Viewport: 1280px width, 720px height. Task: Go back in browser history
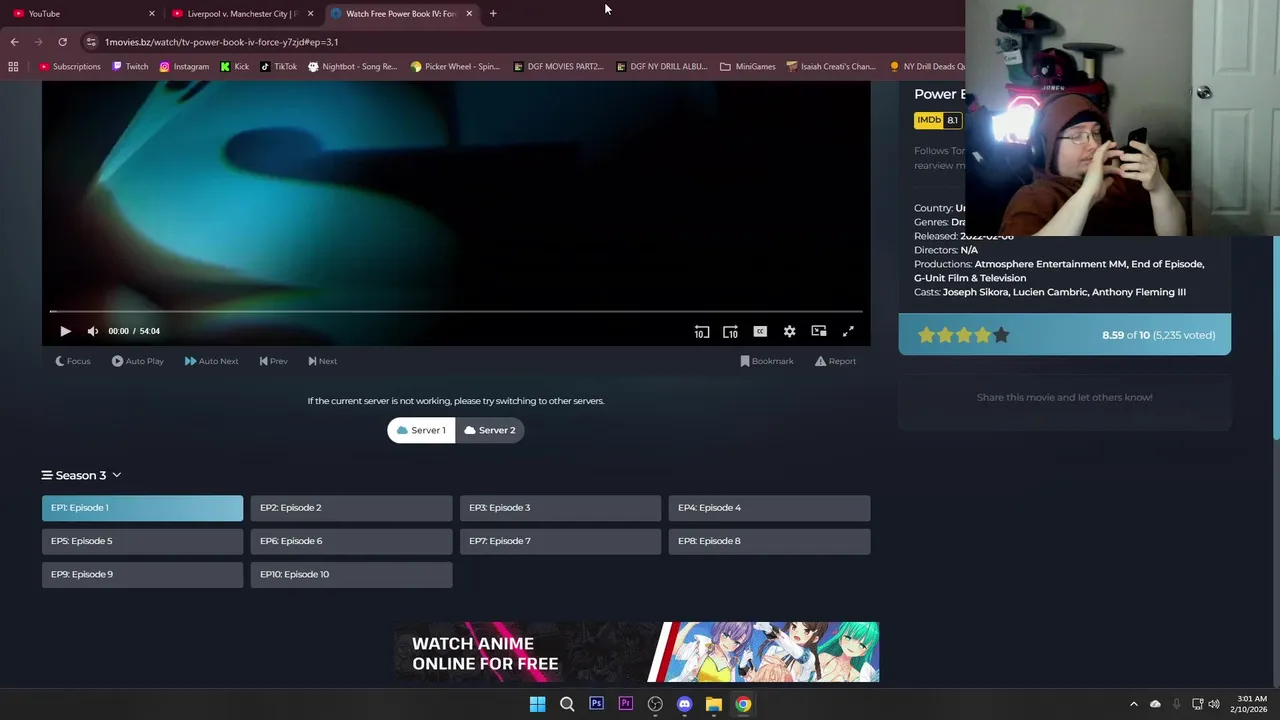point(14,42)
